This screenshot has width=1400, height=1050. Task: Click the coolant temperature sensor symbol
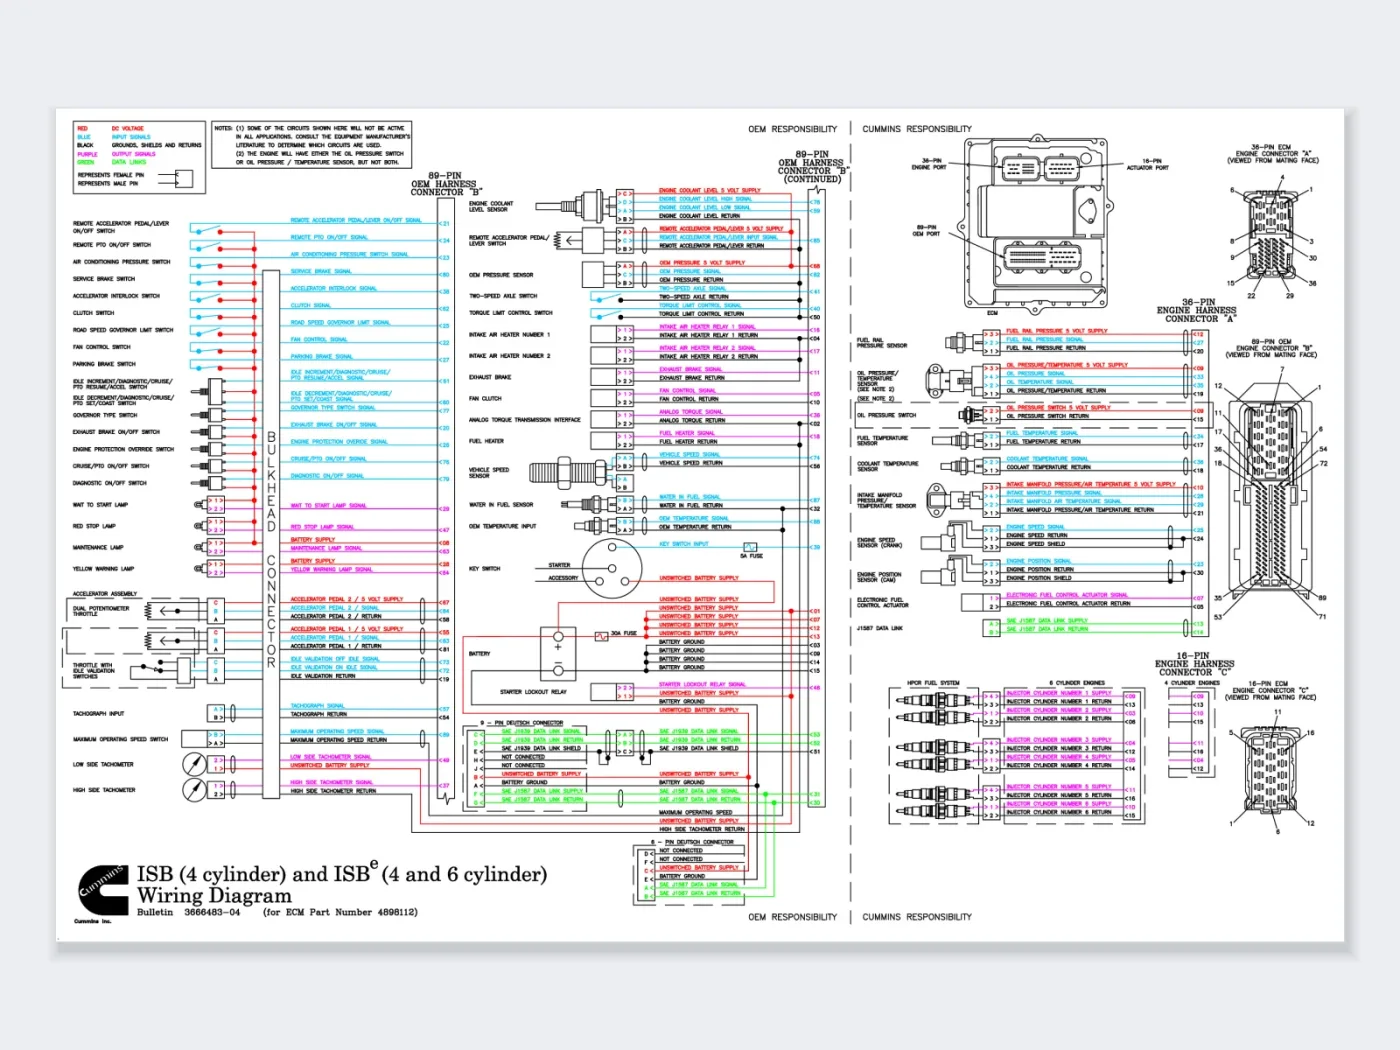click(x=962, y=464)
